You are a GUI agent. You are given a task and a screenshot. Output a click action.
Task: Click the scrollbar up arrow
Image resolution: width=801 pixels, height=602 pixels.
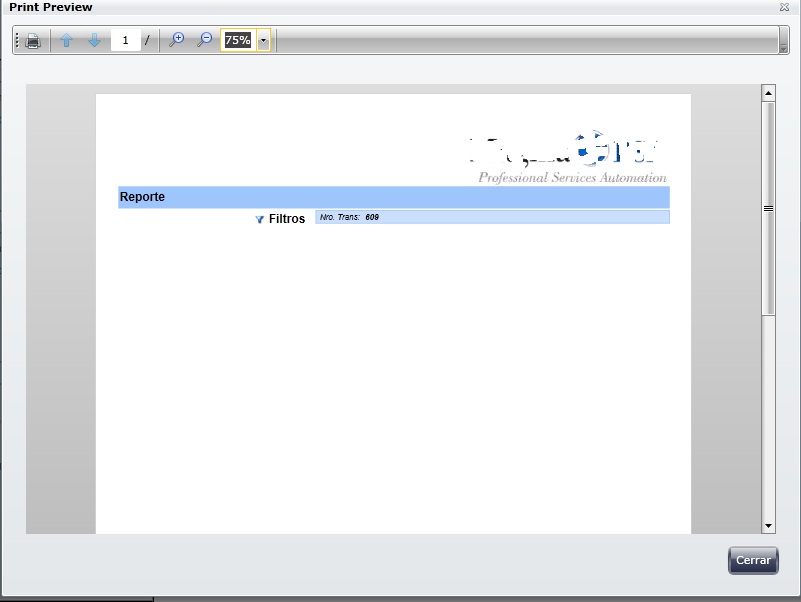tap(768, 93)
